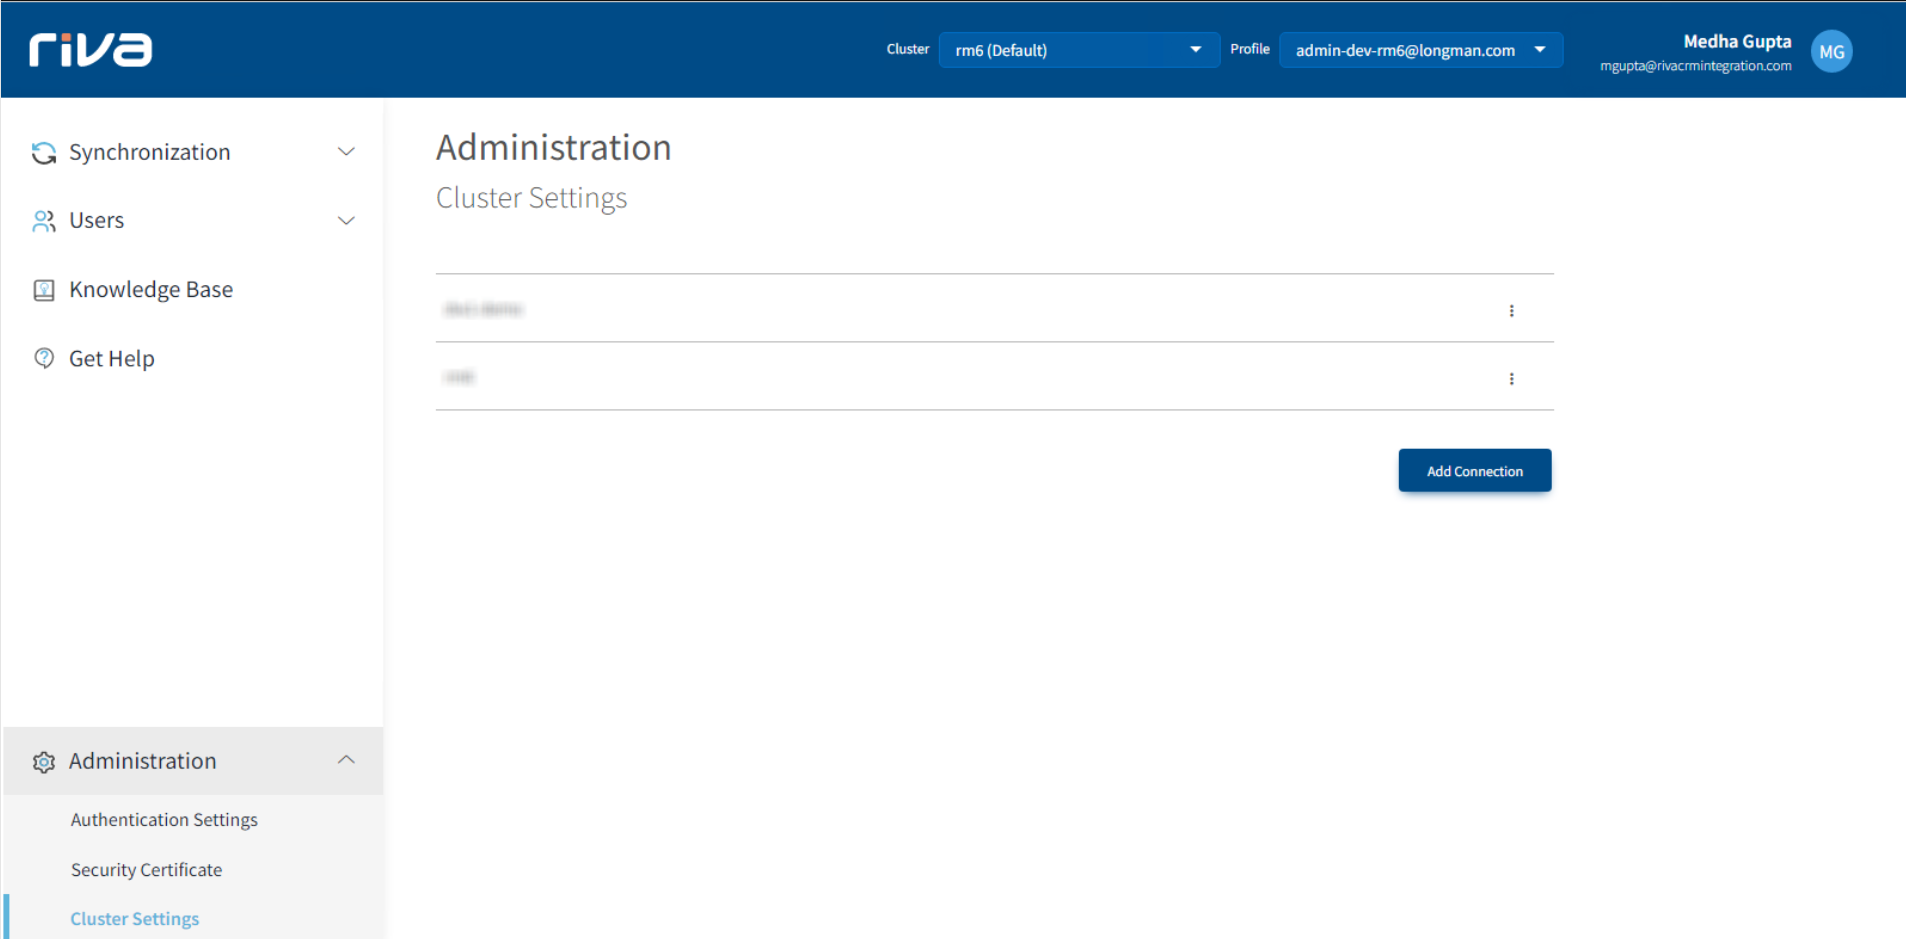Click the Add Connection button

point(1475,471)
